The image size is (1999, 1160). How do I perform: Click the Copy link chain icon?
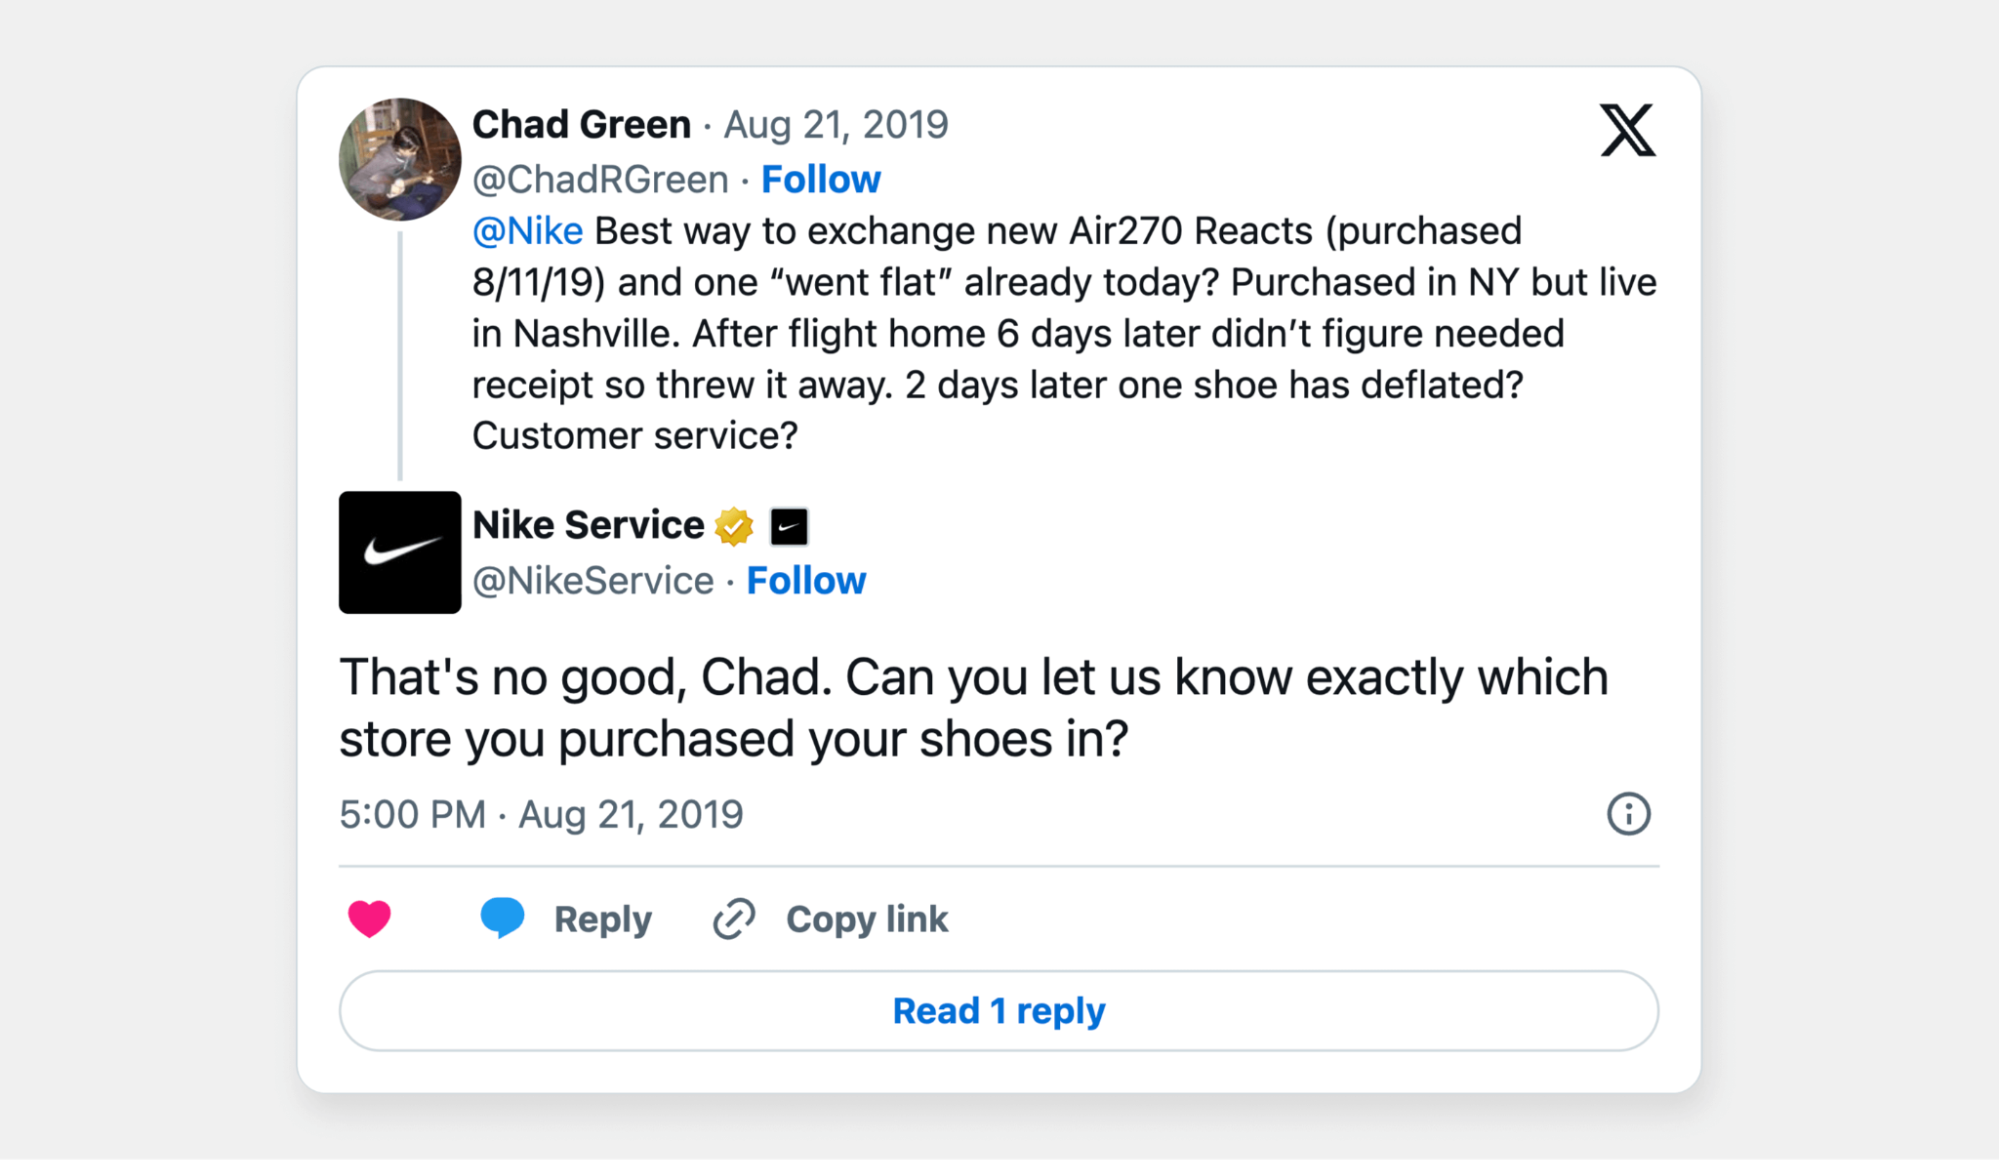(x=731, y=918)
